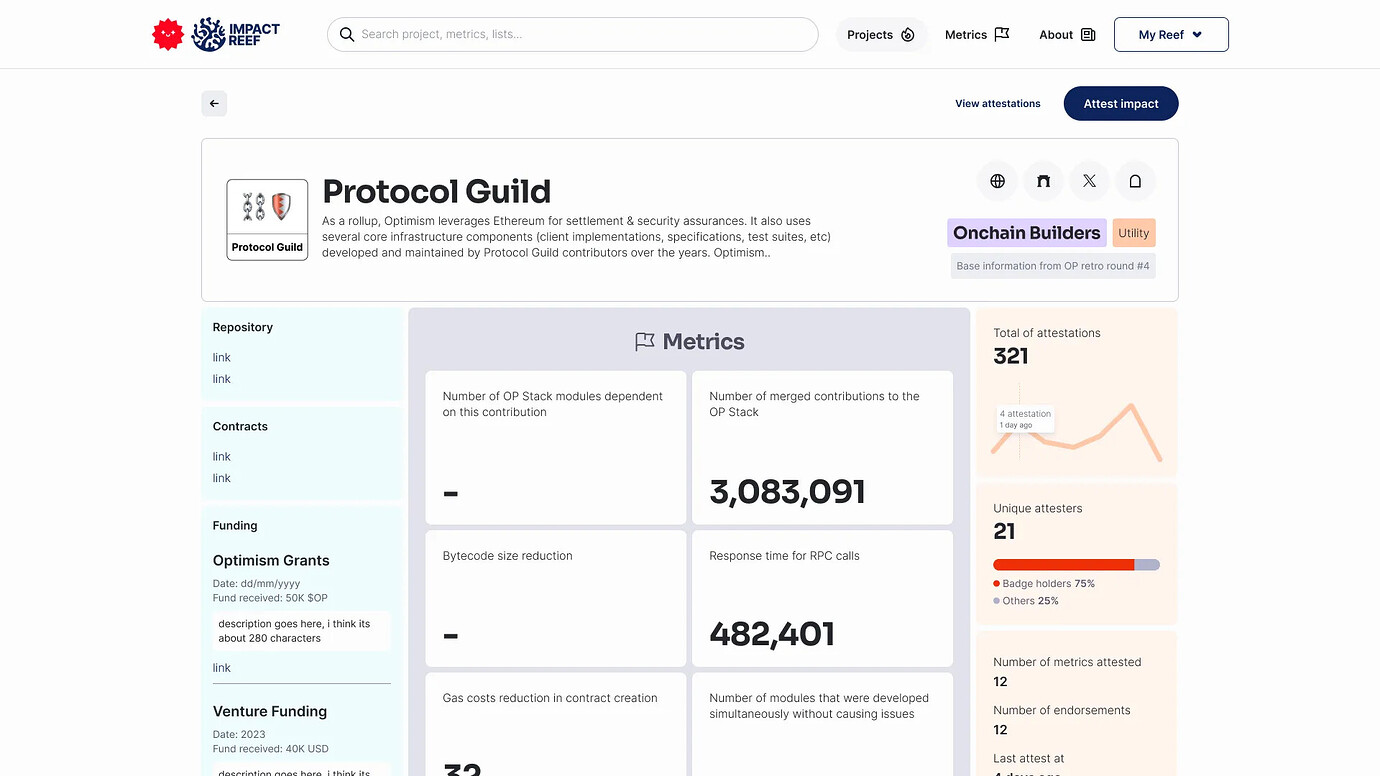
Task: Click the Onchain Builders category tag
Action: 1027,233
